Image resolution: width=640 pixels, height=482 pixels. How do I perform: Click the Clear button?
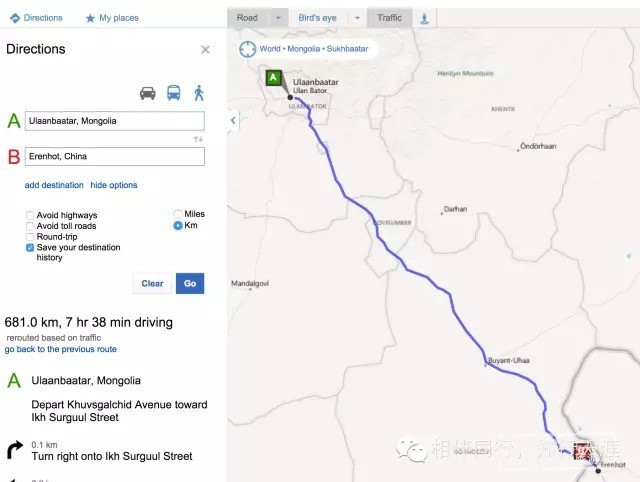152,284
